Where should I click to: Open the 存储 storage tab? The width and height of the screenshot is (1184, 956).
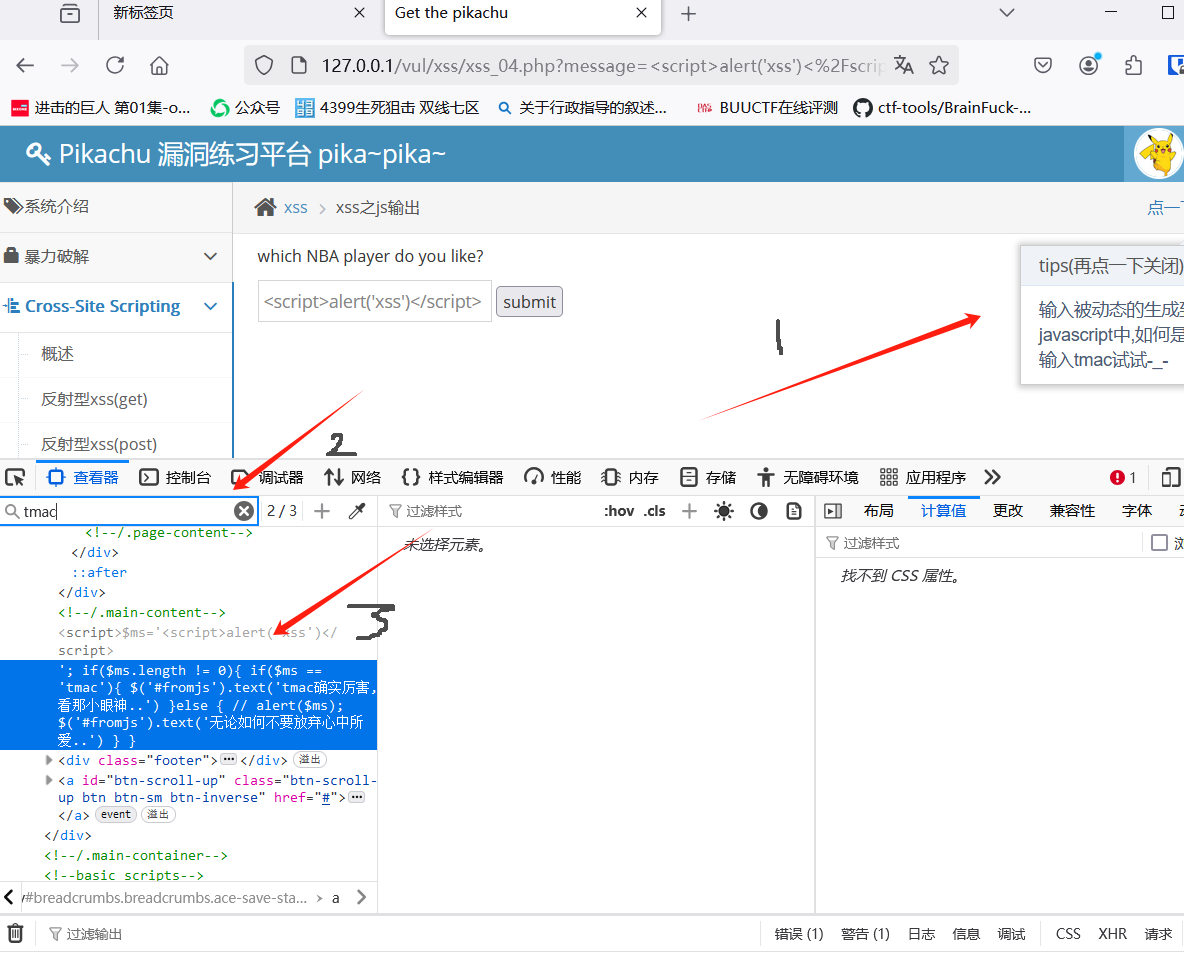[708, 477]
